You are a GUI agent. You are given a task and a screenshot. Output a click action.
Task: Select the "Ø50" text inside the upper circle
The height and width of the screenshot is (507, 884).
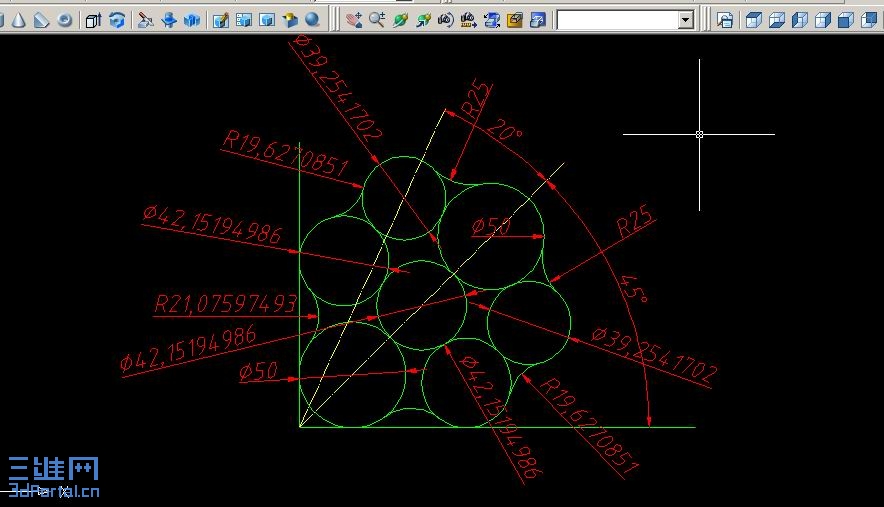pyautogui.click(x=490, y=226)
